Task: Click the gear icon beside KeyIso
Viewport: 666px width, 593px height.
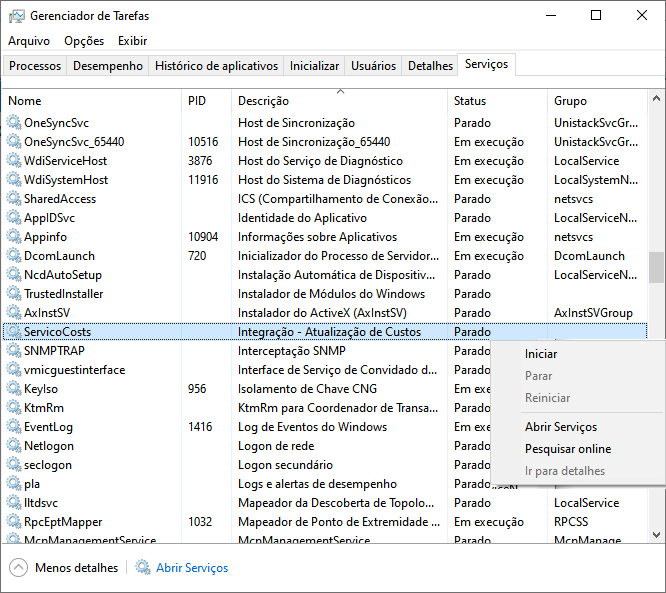Action: tap(14, 389)
